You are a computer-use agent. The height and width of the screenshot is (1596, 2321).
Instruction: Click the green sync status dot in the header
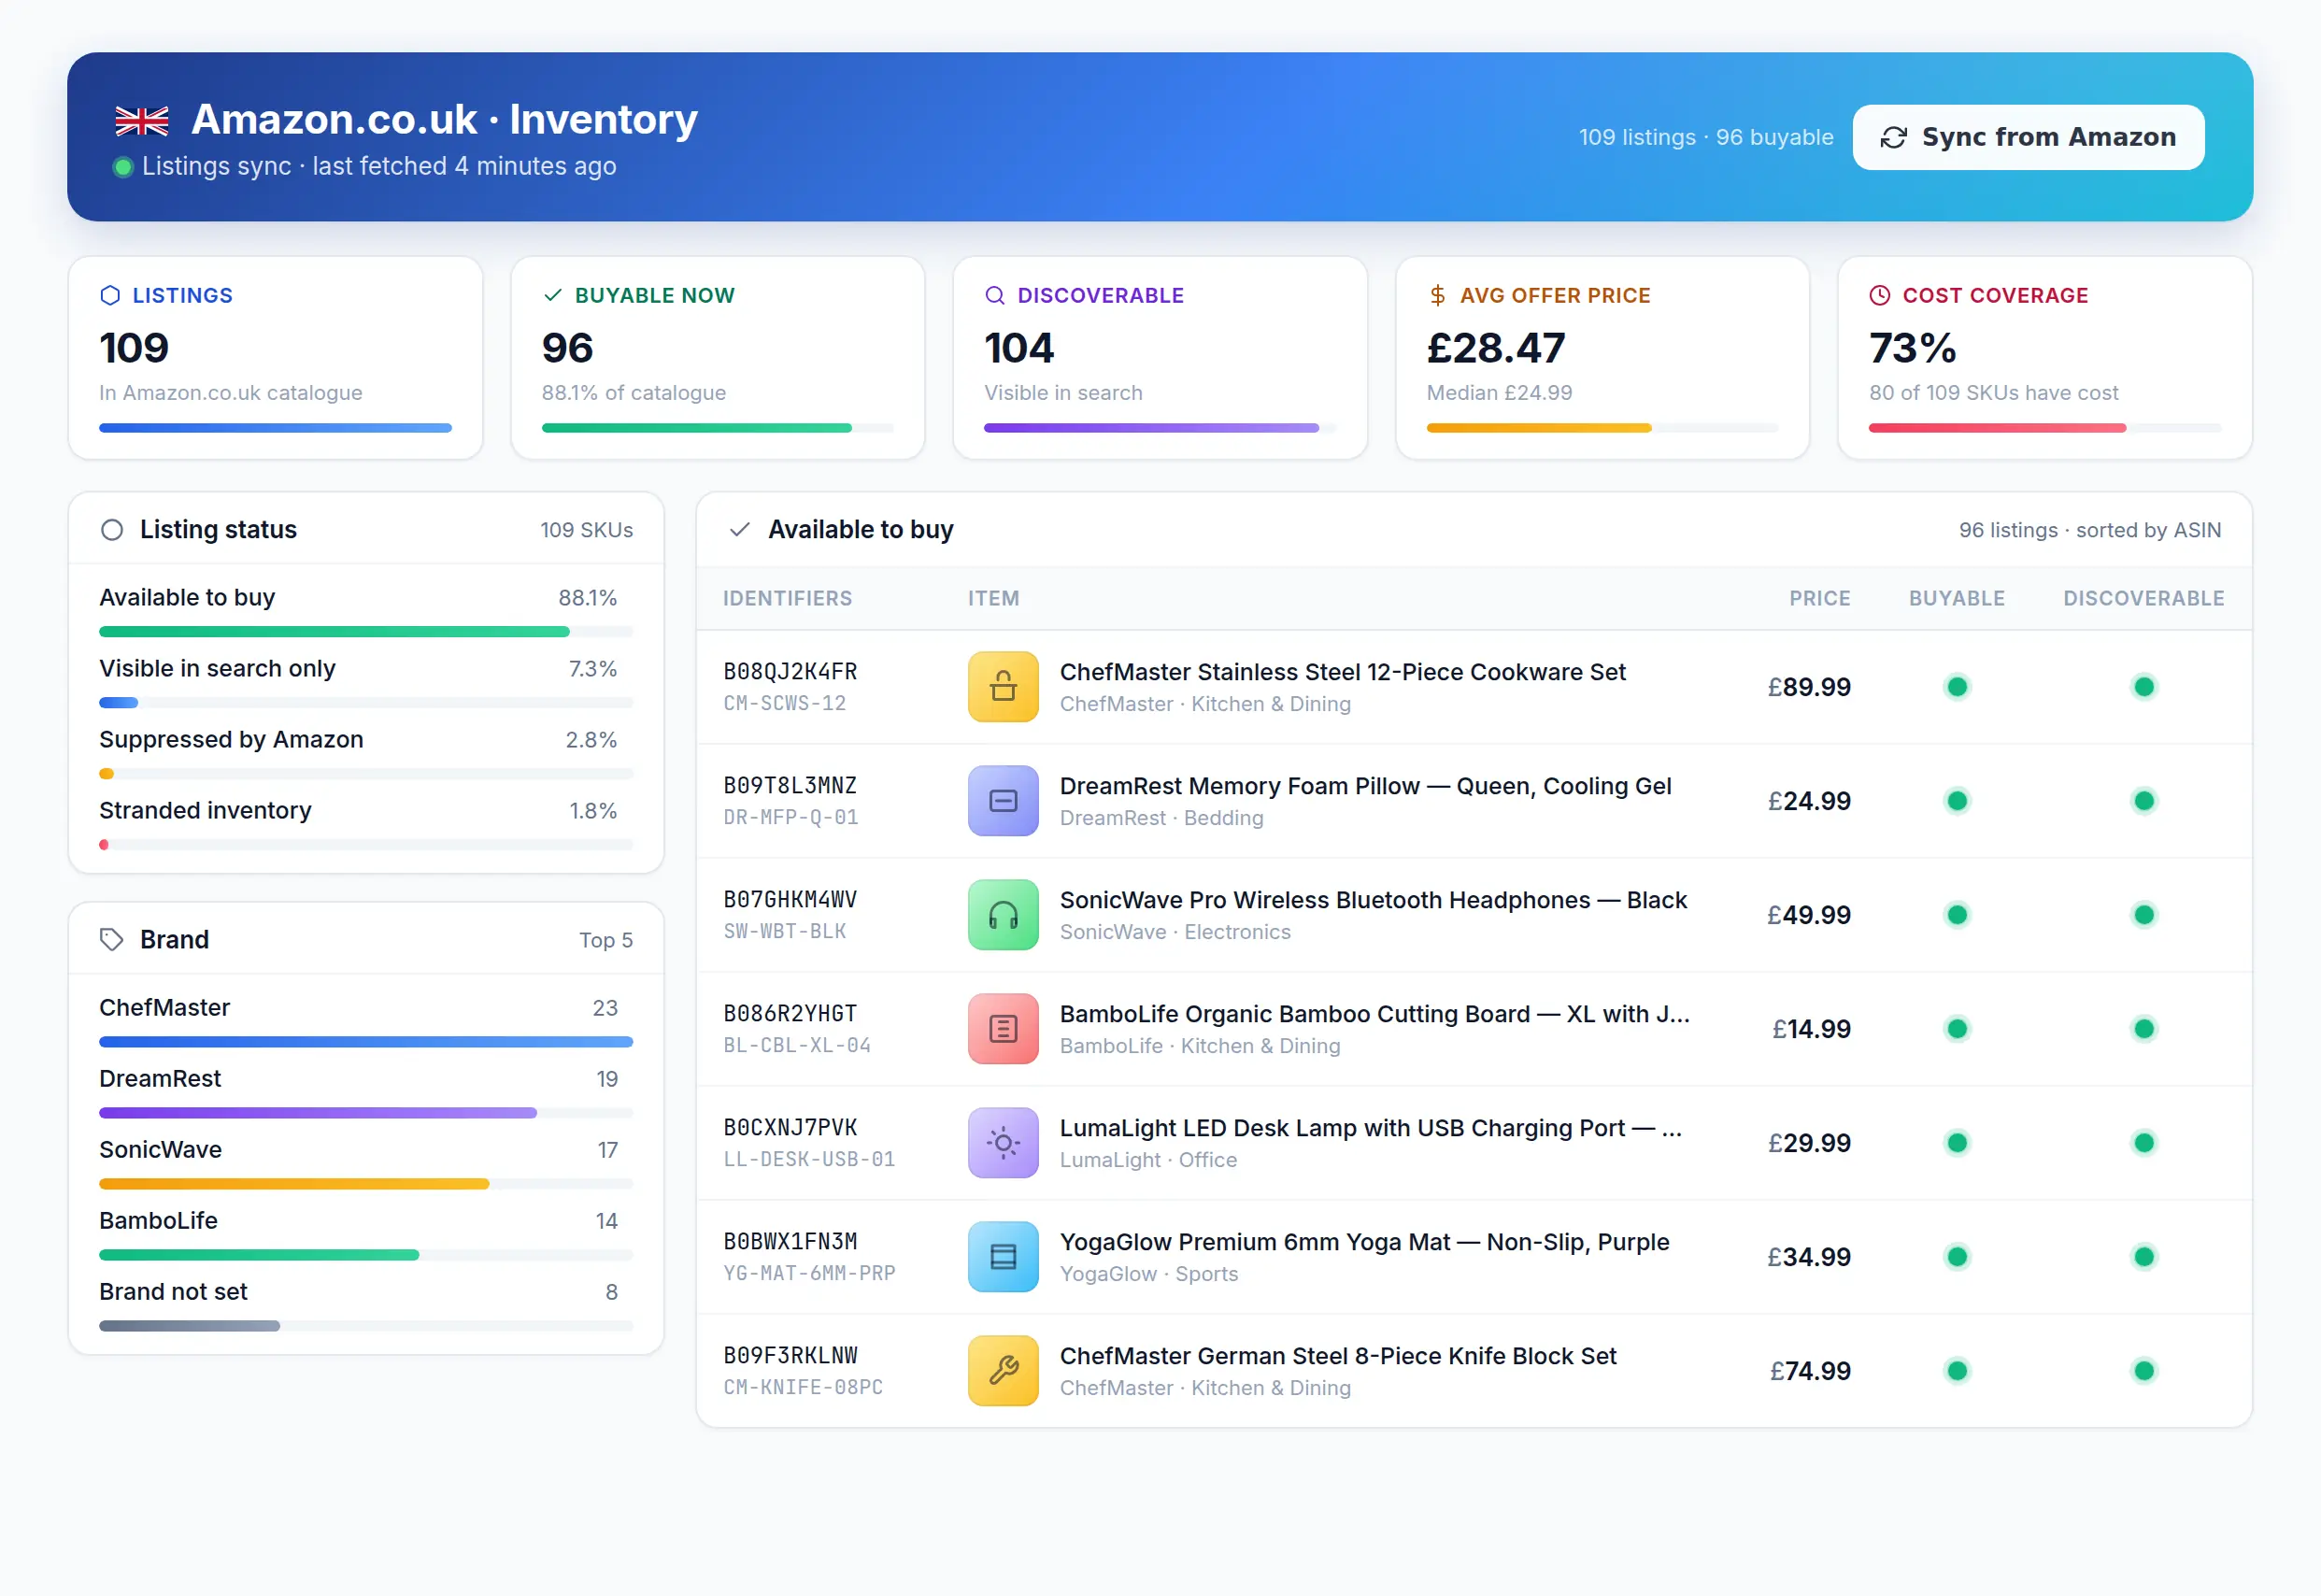[x=123, y=167]
